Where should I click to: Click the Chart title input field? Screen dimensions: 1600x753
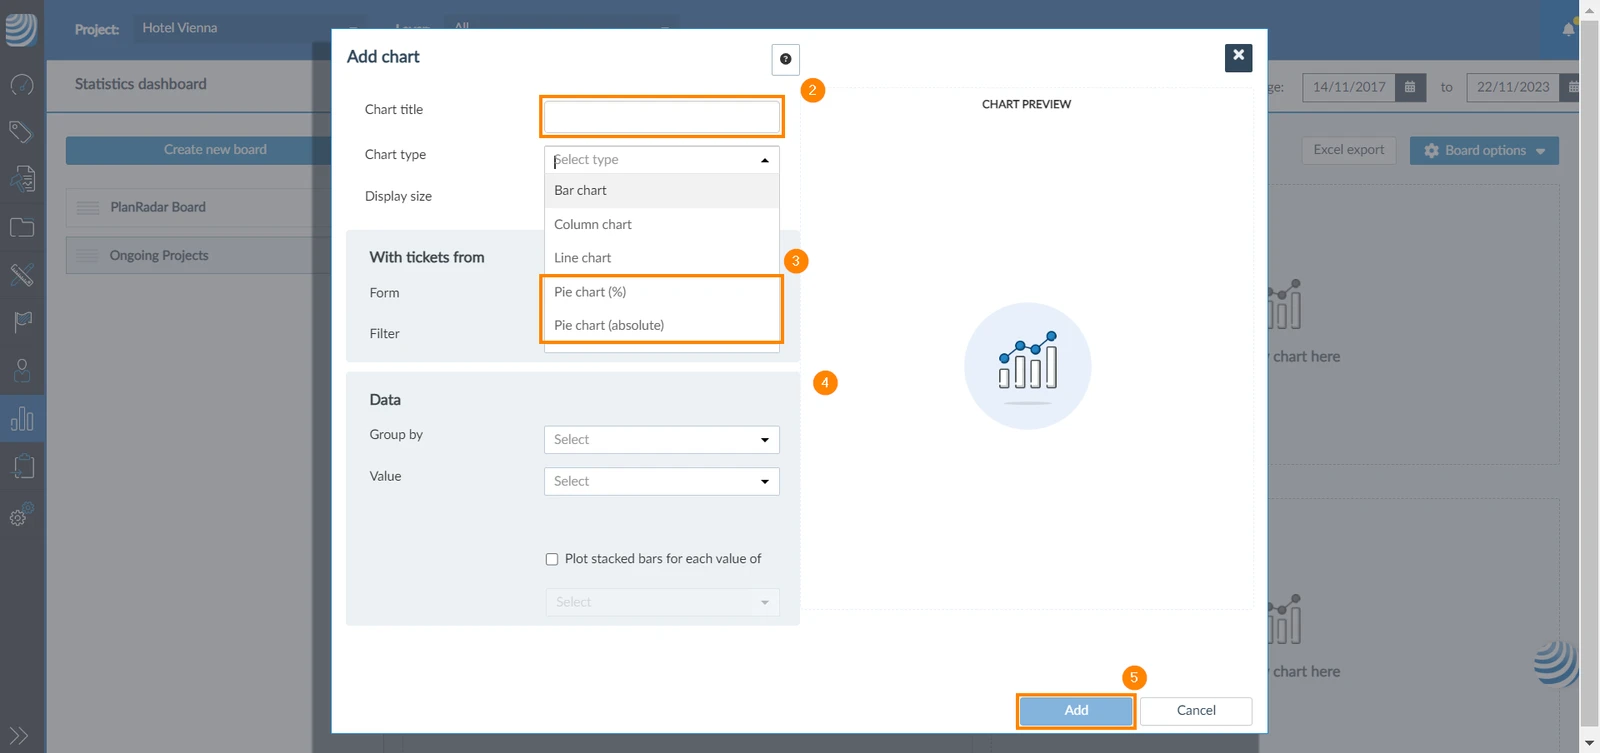[x=661, y=117]
